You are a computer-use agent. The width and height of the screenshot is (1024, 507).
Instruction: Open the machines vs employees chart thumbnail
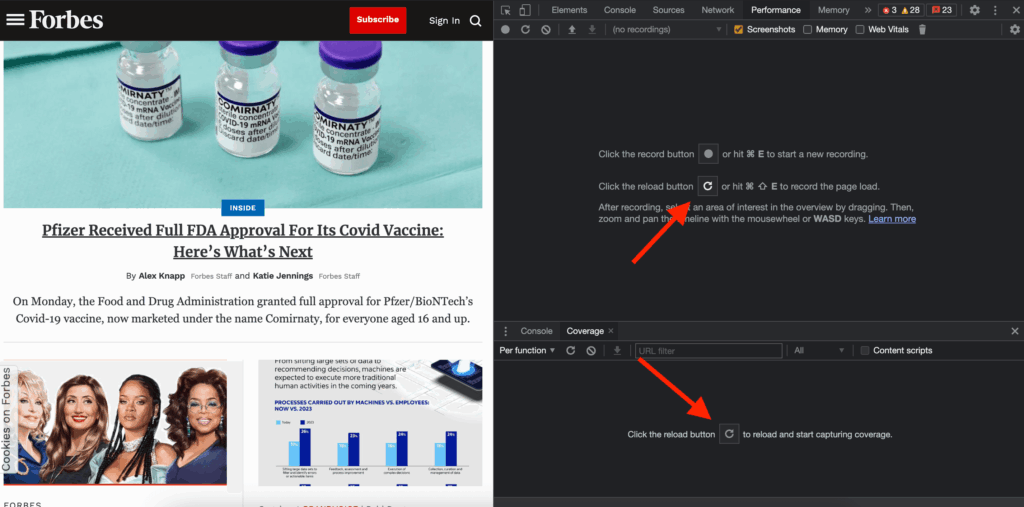click(370, 423)
